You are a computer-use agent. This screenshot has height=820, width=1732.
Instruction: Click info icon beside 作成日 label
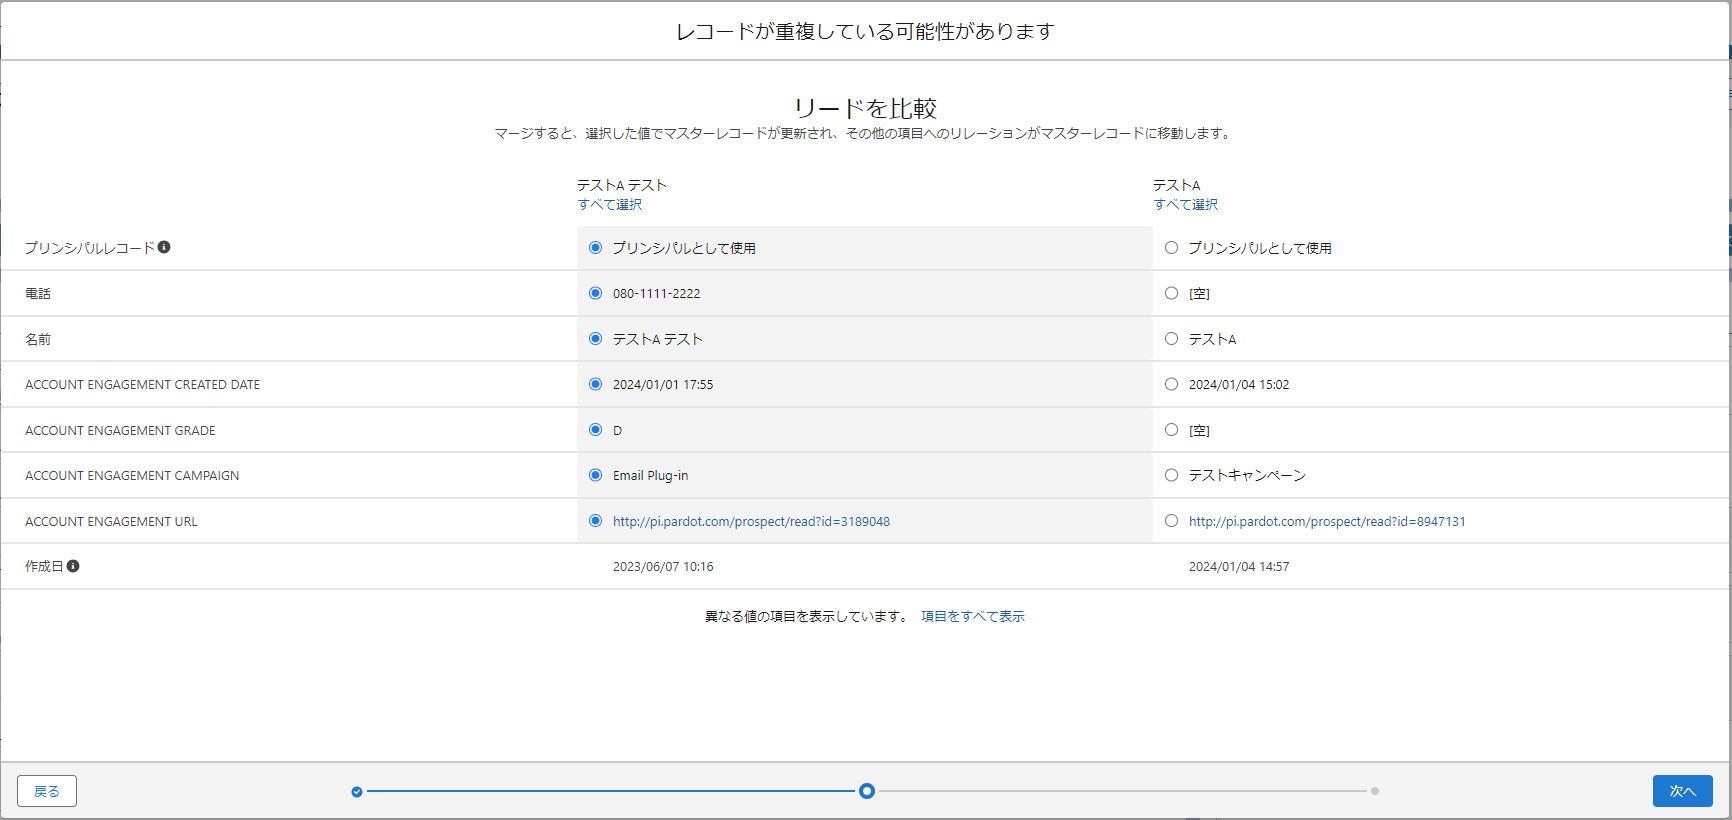(x=73, y=566)
